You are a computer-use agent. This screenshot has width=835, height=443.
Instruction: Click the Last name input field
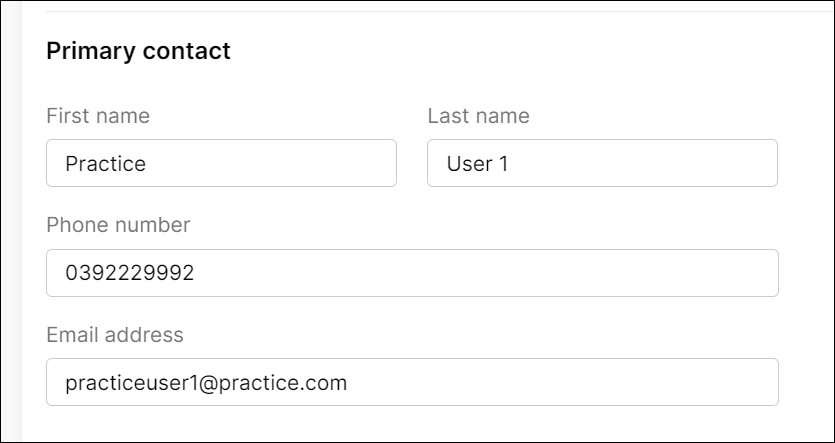(602, 163)
